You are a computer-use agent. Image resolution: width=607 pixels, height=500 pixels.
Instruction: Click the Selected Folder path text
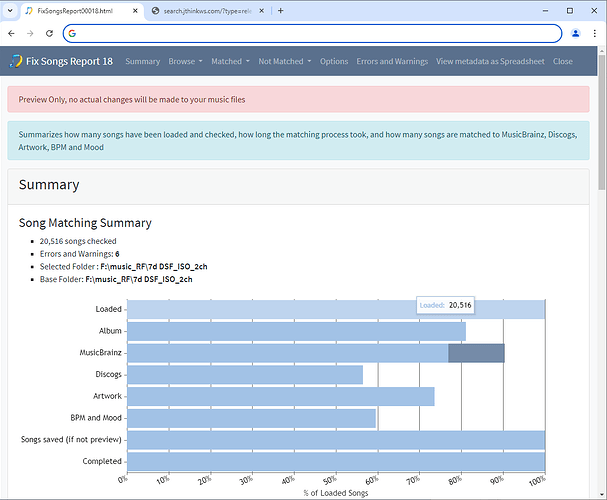click(x=154, y=267)
